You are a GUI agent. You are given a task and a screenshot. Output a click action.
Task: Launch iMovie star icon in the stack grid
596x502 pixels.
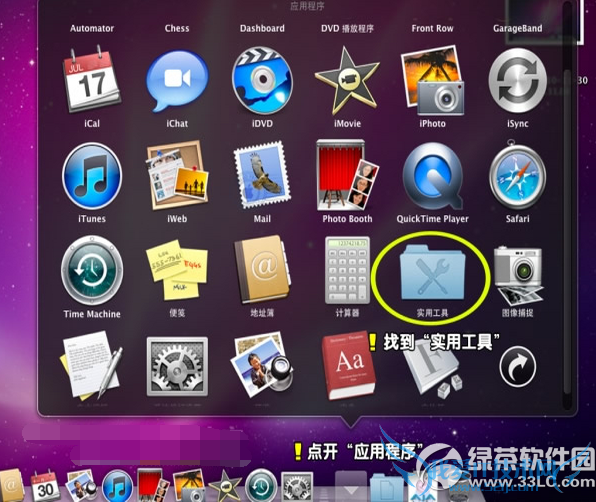347,81
